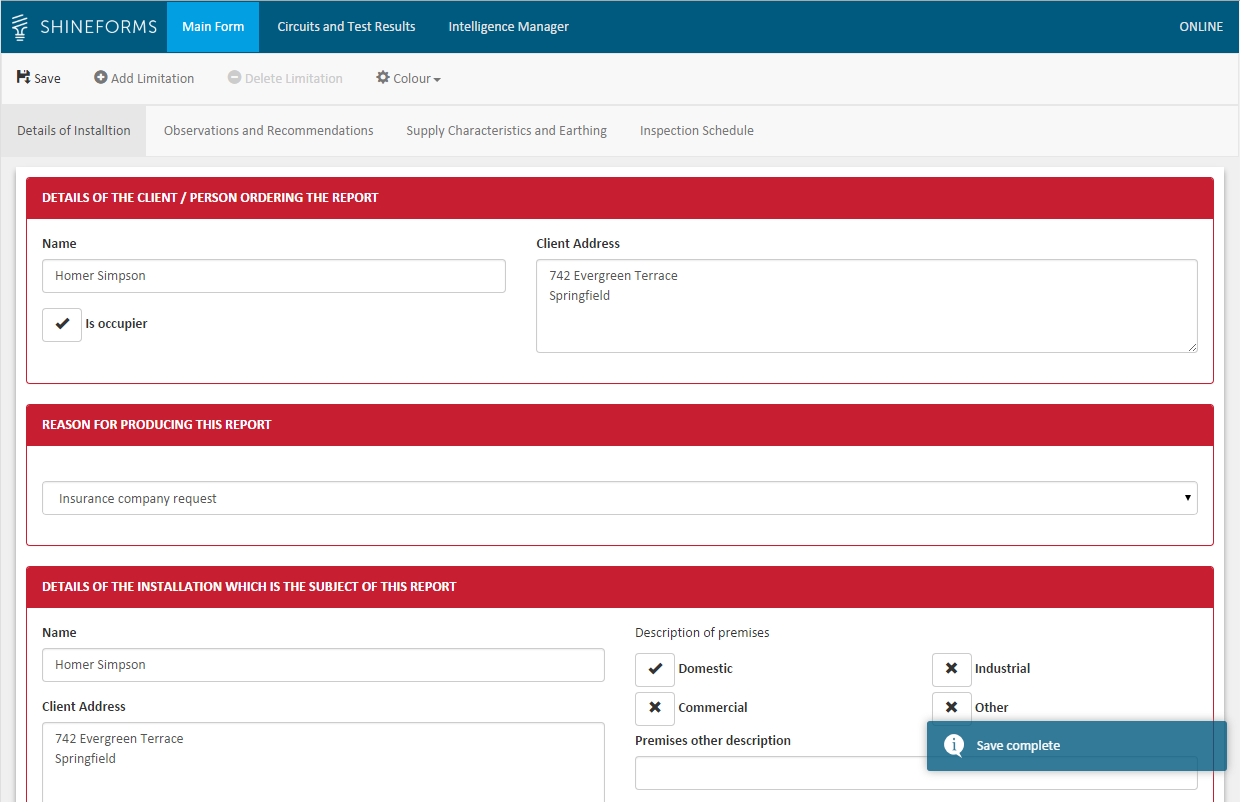Click the Premises other description field
The image size is (1240, 802).
click(x=780, y=773)
